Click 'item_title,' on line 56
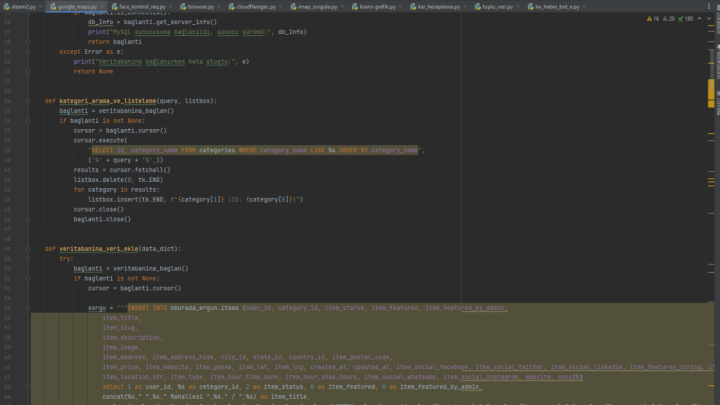 [x=122, y=318]
